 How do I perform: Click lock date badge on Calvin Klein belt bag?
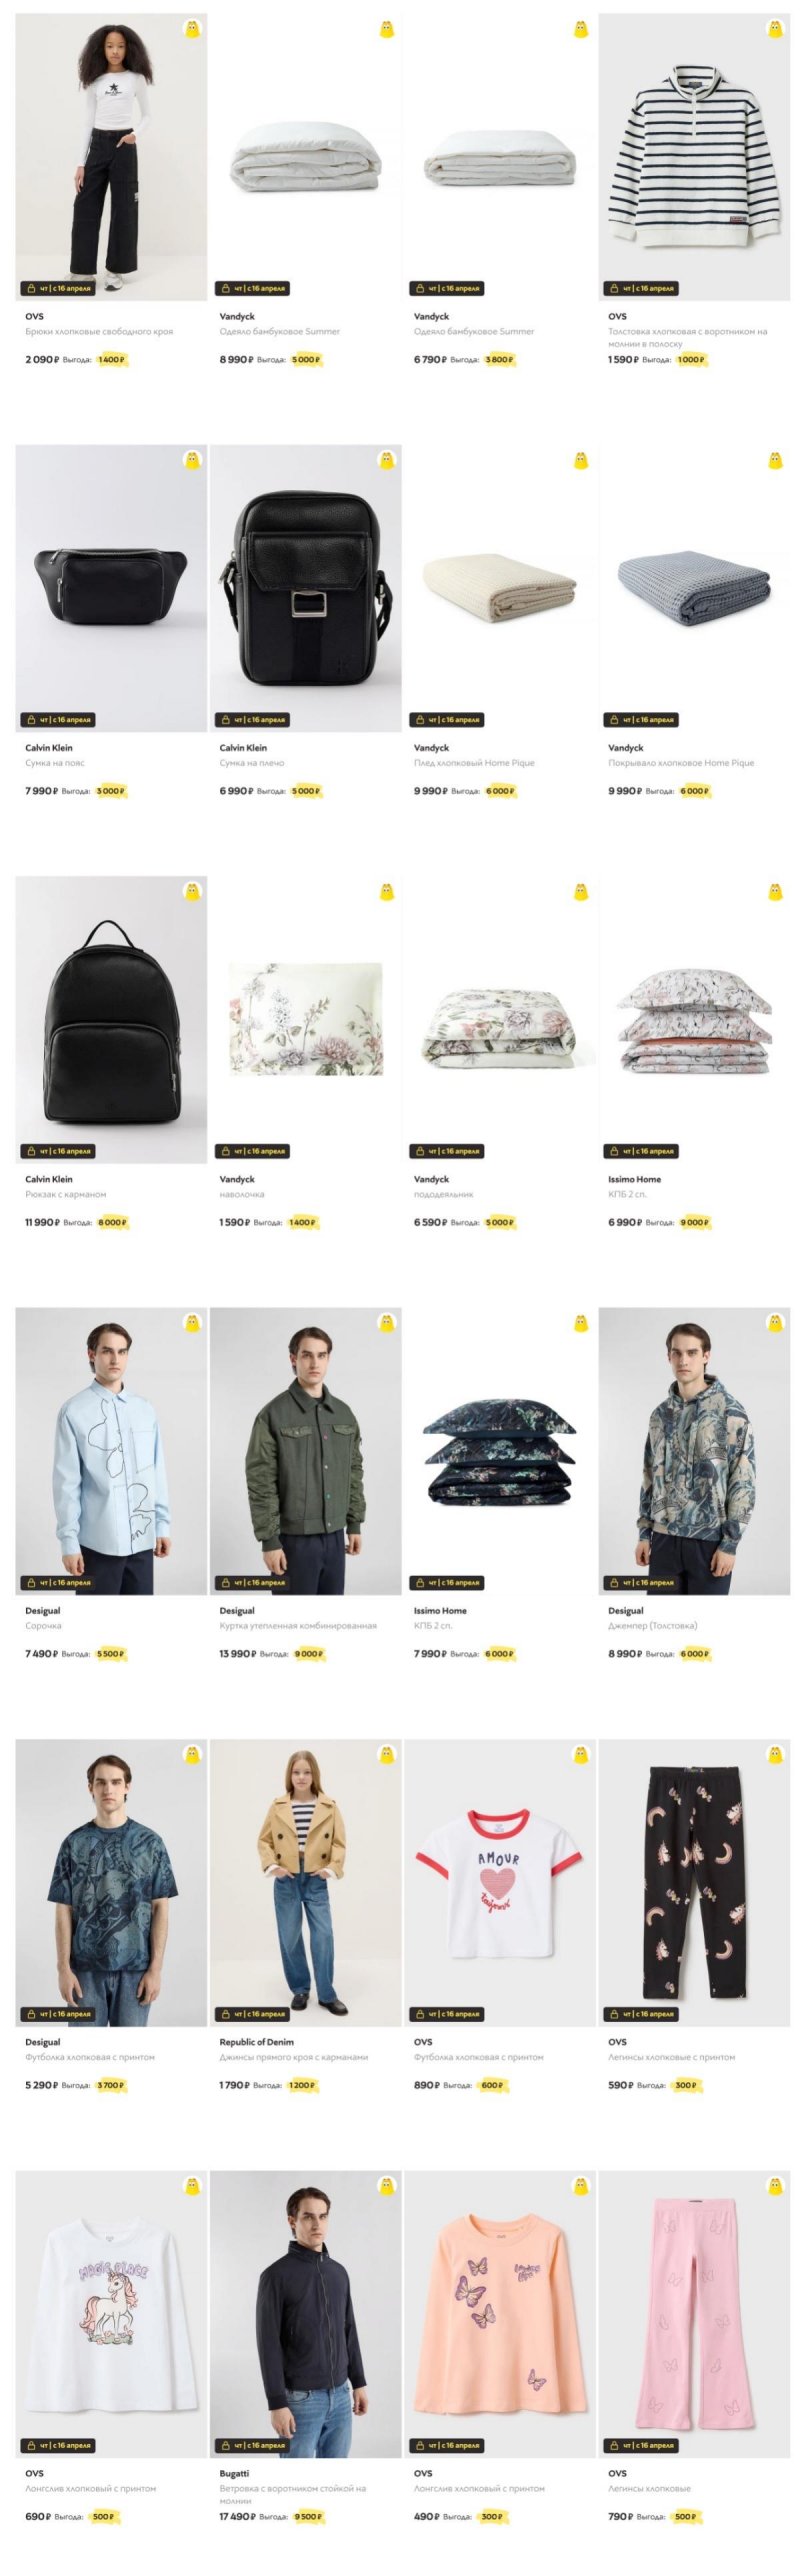58,719
